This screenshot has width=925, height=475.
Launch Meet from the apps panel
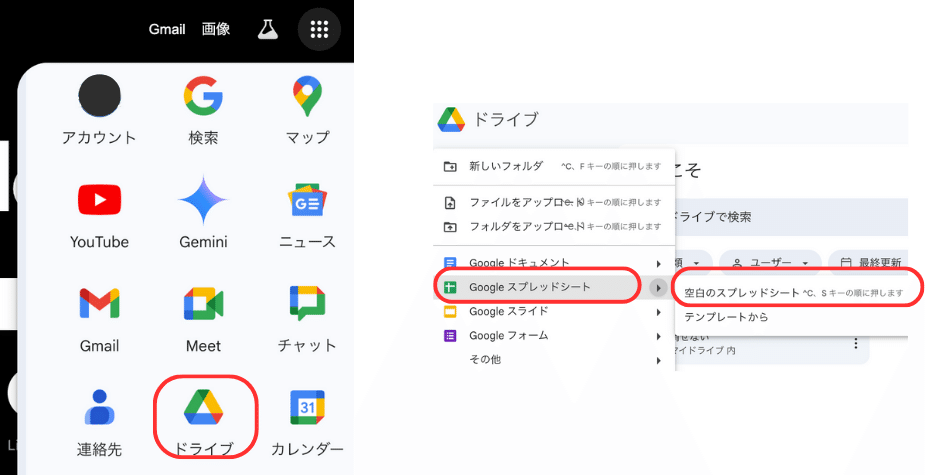click(x=203, y=319)
